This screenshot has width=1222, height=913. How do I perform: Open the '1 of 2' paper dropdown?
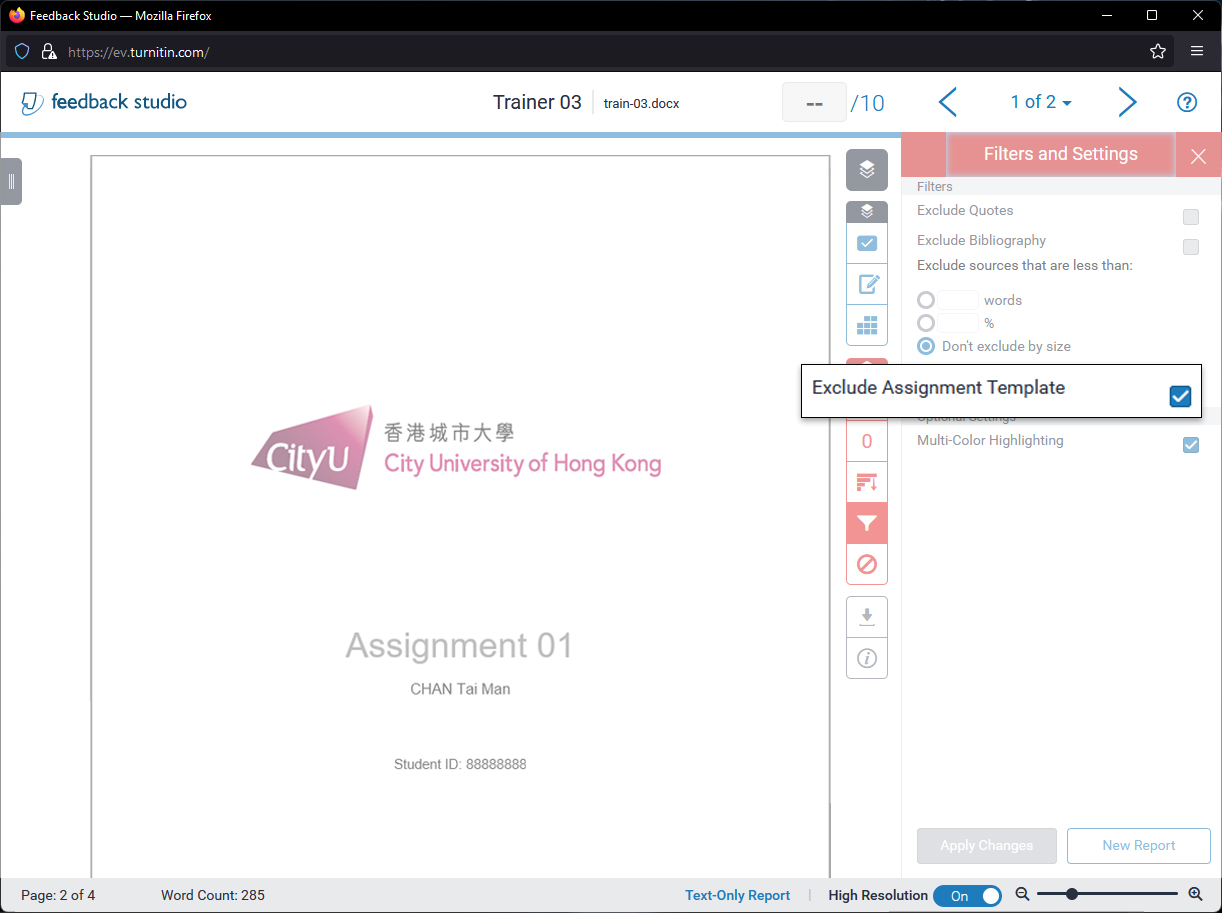click(x=1041, y=102)
